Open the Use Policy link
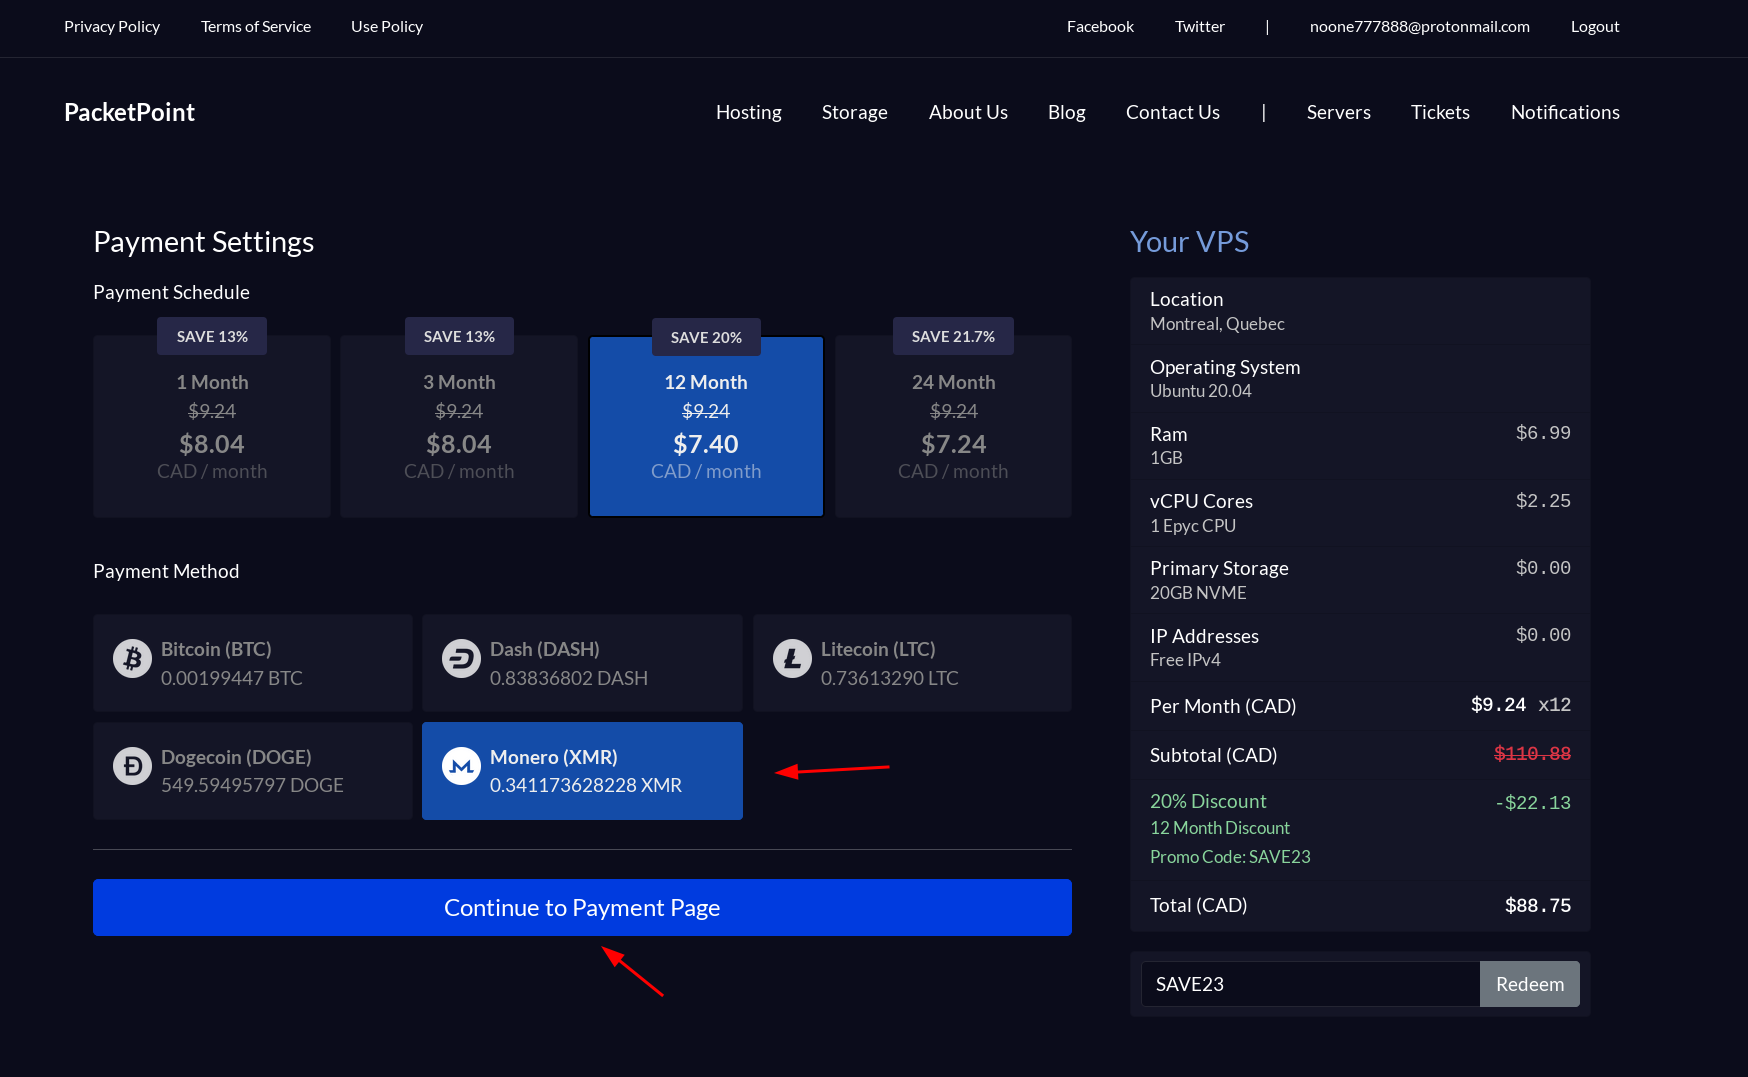The width and height of the screenshot is (1748, 1077). point(387,26)
